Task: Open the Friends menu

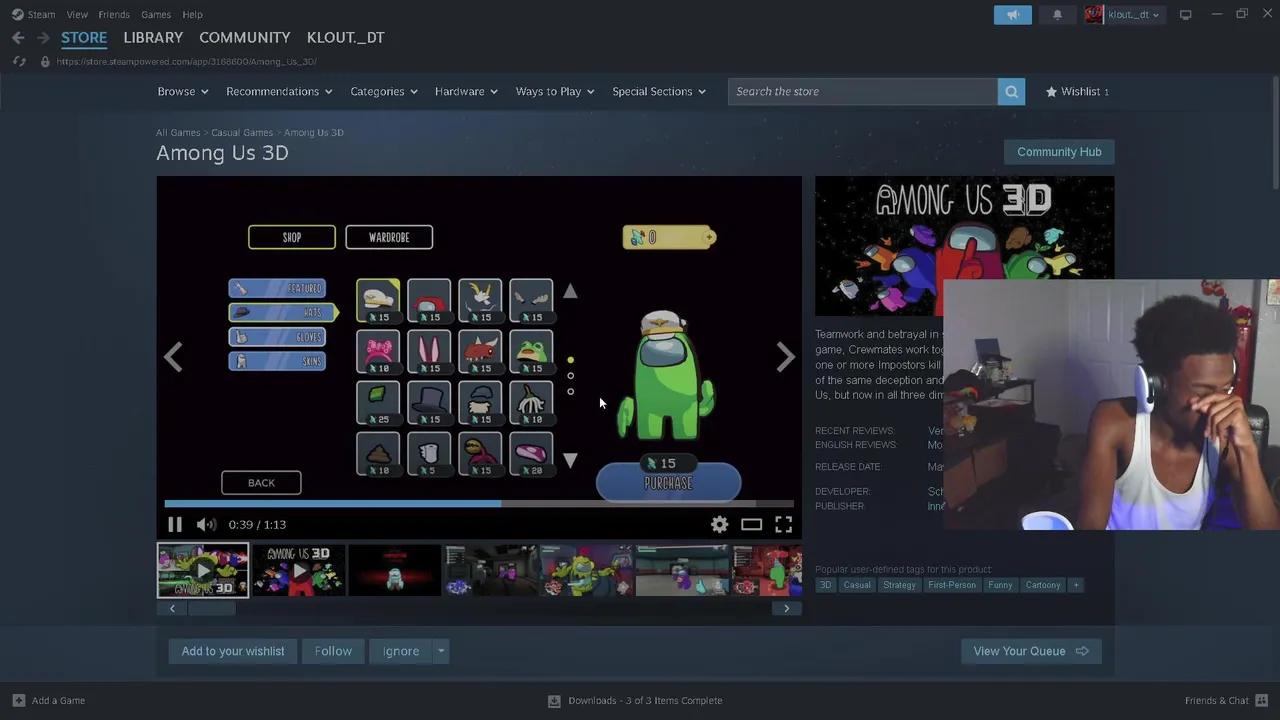Action: tap(114, 14)
